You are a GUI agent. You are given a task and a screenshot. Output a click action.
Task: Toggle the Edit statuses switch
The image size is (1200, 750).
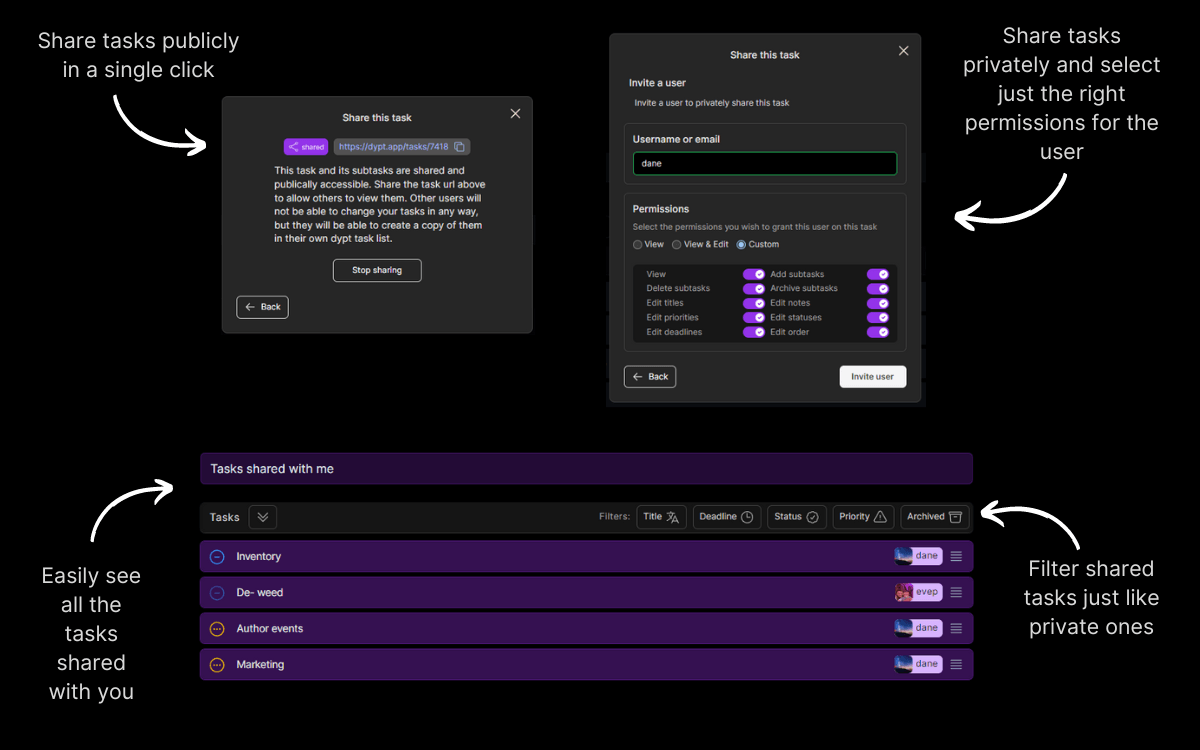point(878,318)
